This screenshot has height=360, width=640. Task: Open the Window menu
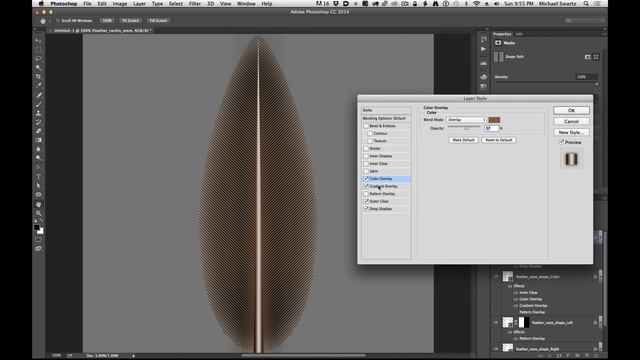[x=246, y=4]
